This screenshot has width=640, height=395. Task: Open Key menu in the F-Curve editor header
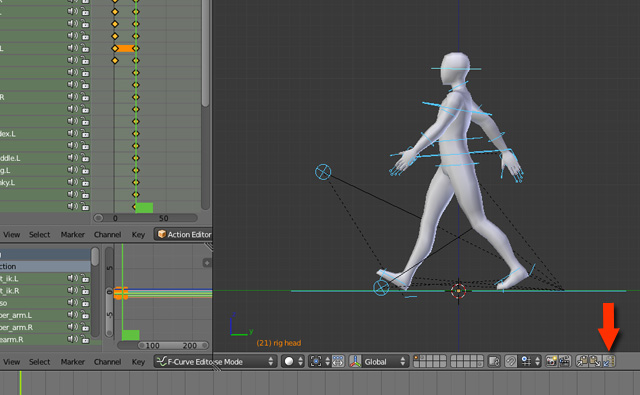click(x=138, y=362)
